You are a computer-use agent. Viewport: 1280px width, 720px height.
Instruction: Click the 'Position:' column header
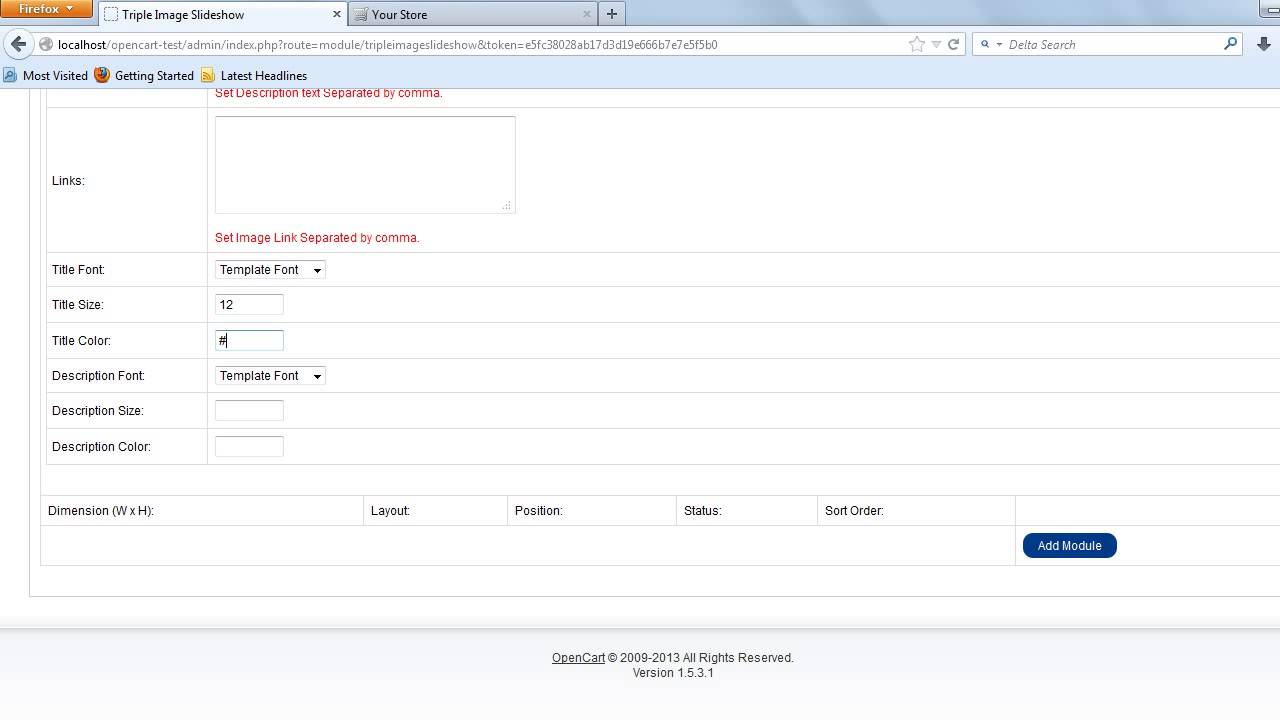coord(539,511)
